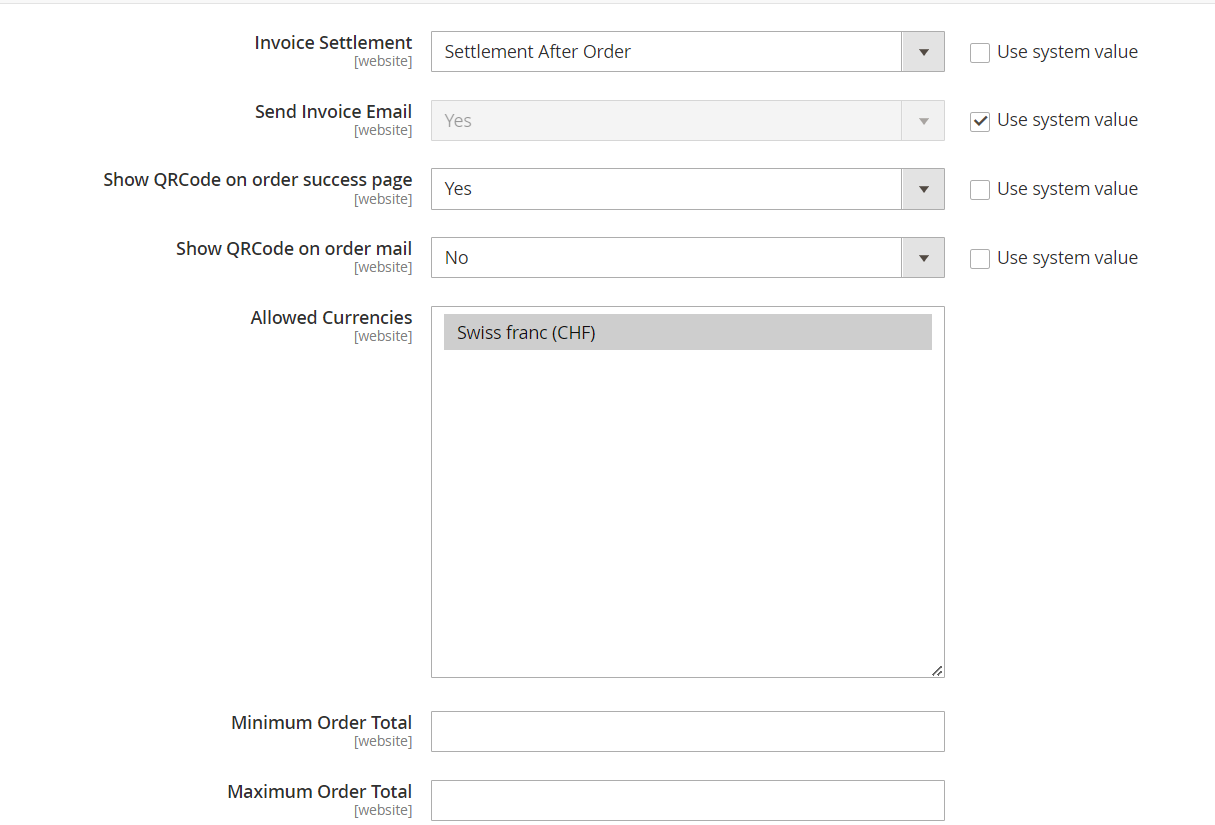The width and height of the screenshot is (1215, 825).
Task: Click the Show QRCode on order mail label
Action: click(294, 248)
